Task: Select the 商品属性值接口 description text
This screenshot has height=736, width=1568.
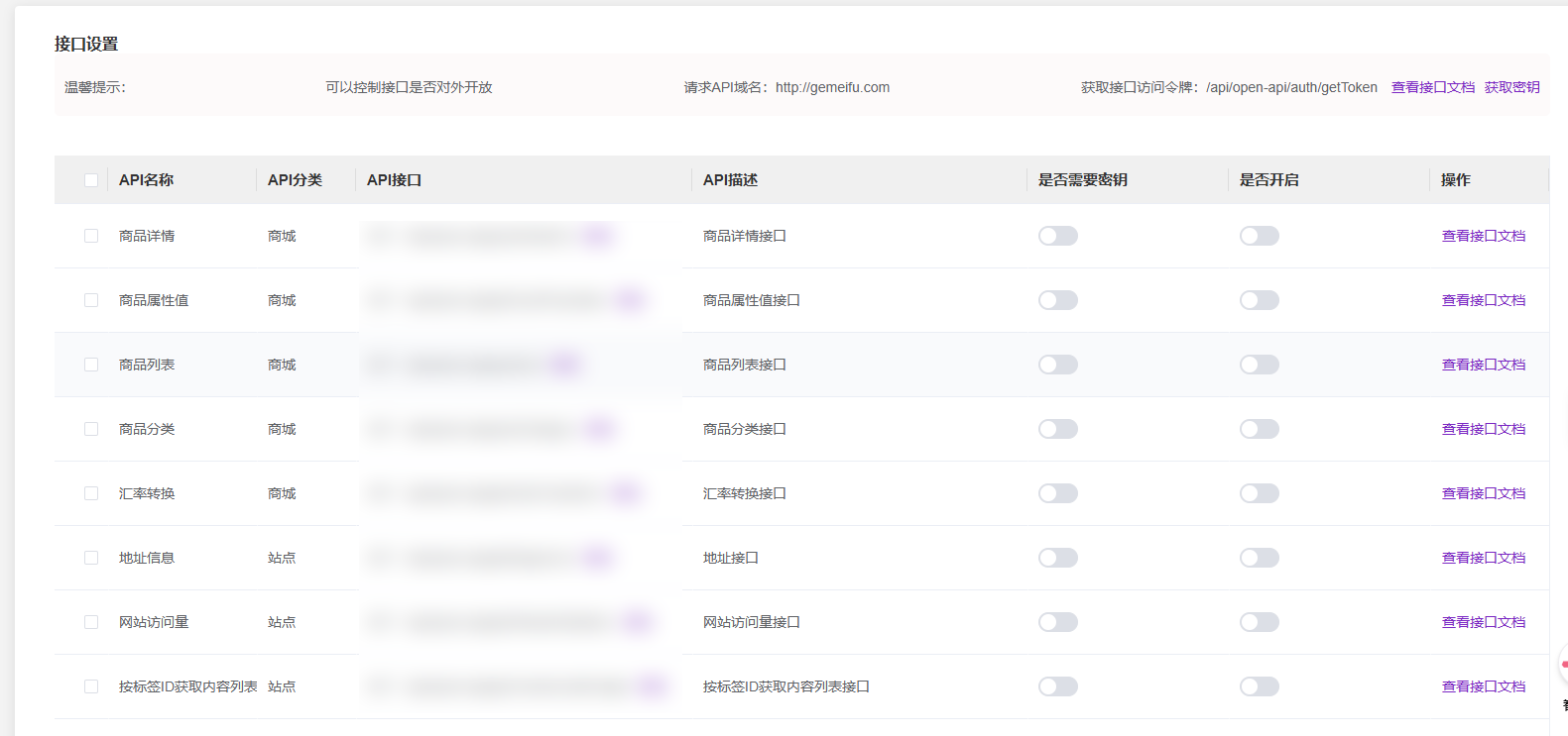Action: [752, 300]
